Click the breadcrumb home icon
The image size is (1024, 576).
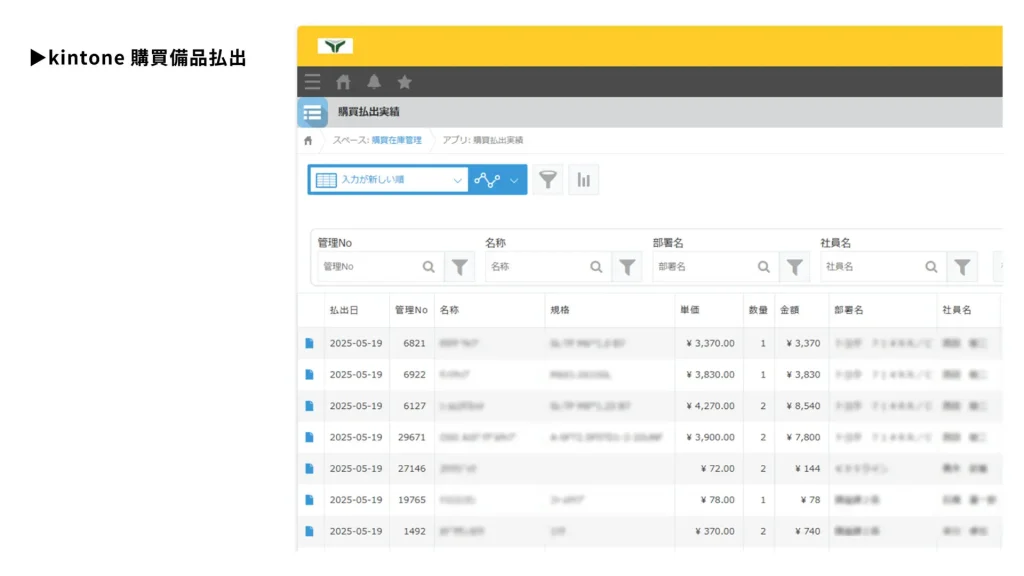(x=308, y=140)
